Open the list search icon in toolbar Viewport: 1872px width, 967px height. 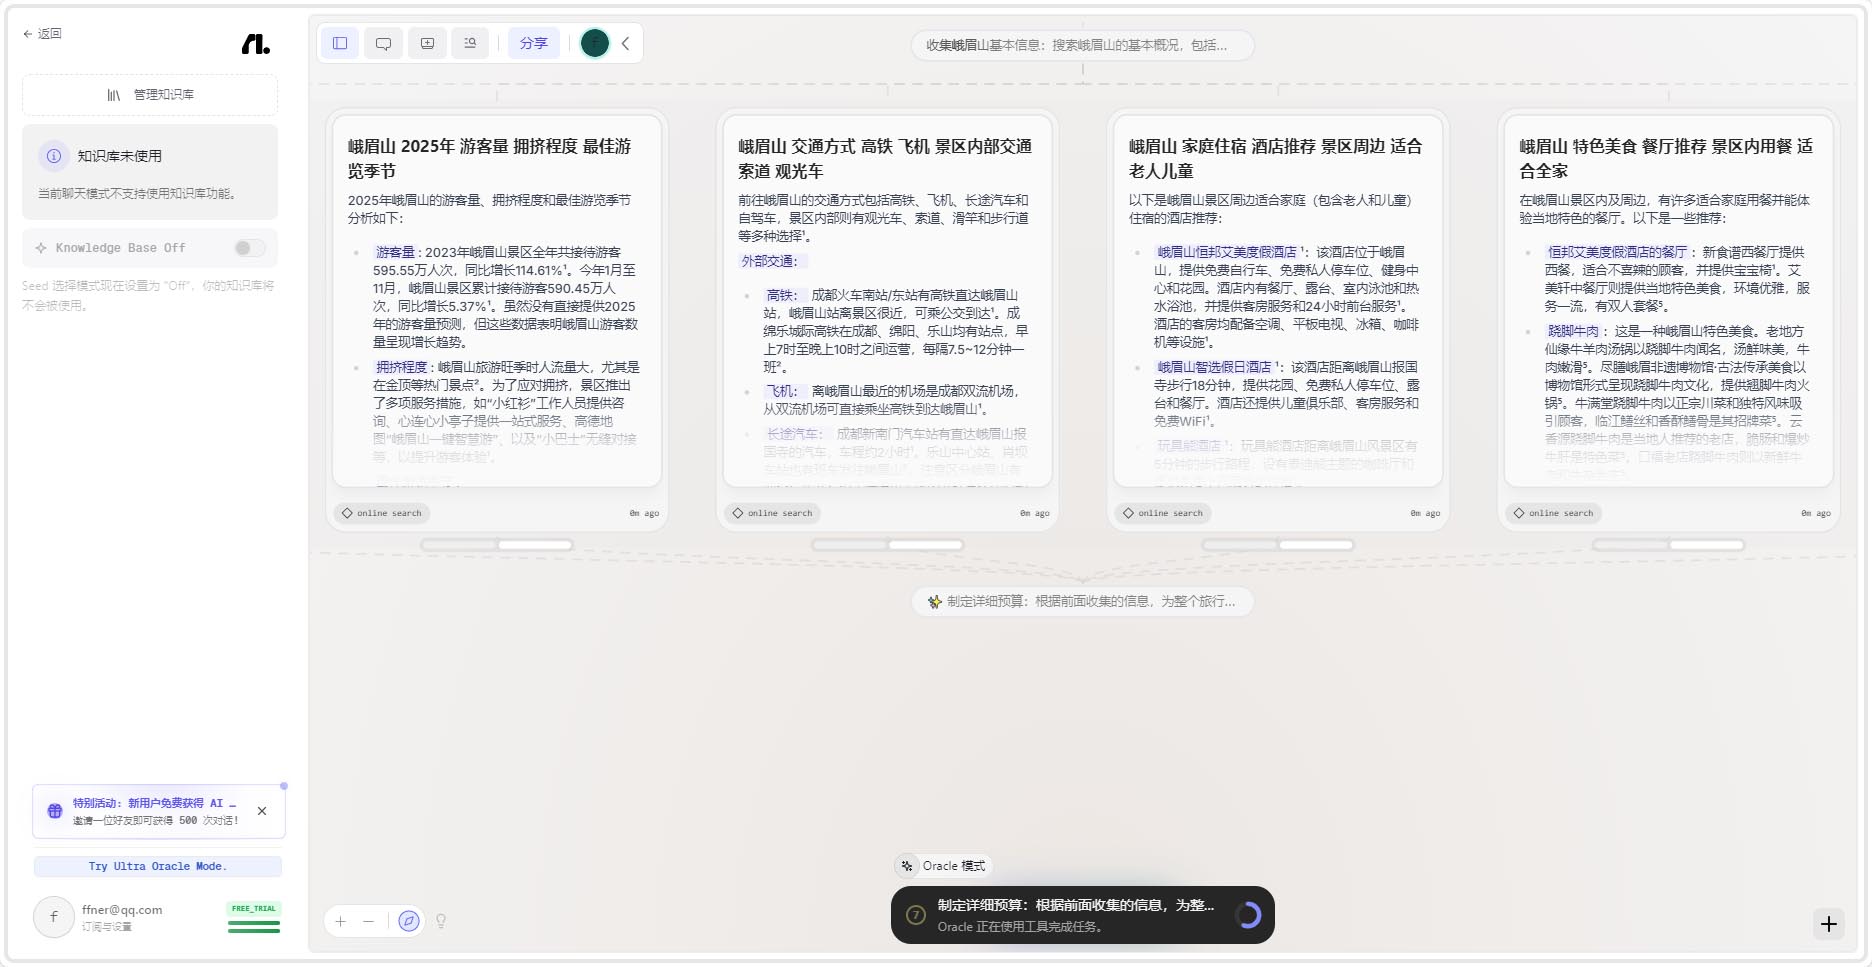coord(470,44)
